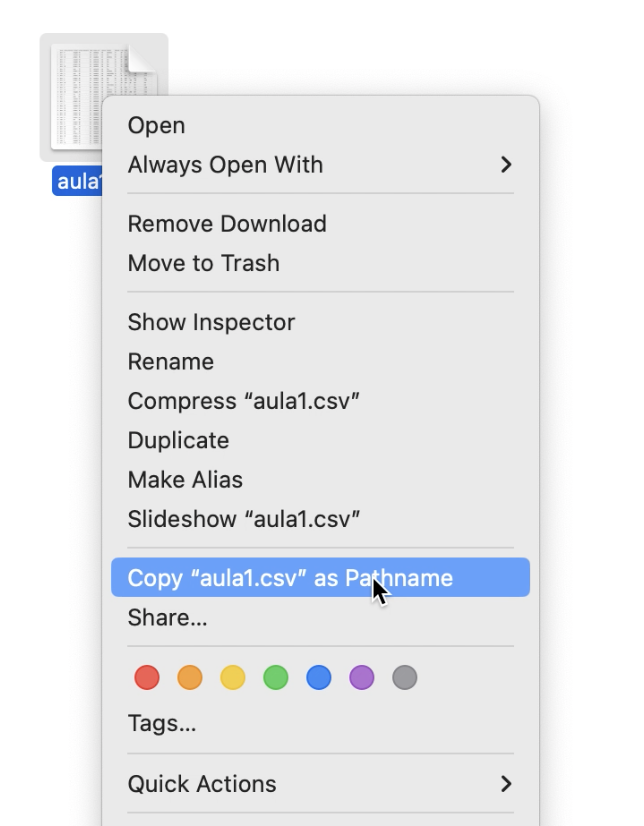Select the gray tag color dot
This screenshot has height=826, width=644.
405,678
